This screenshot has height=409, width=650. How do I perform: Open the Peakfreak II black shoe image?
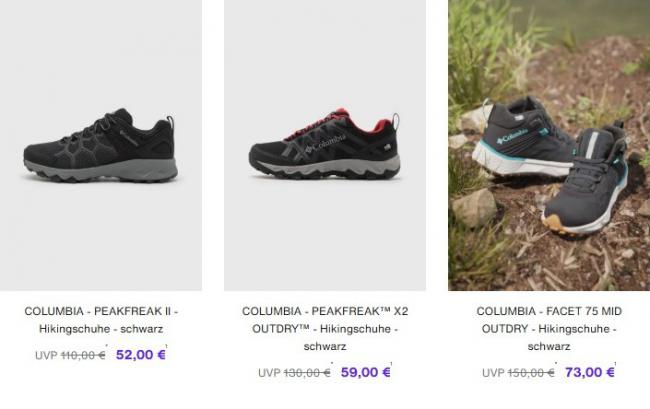pyautogui.click(x=101, y=145)
